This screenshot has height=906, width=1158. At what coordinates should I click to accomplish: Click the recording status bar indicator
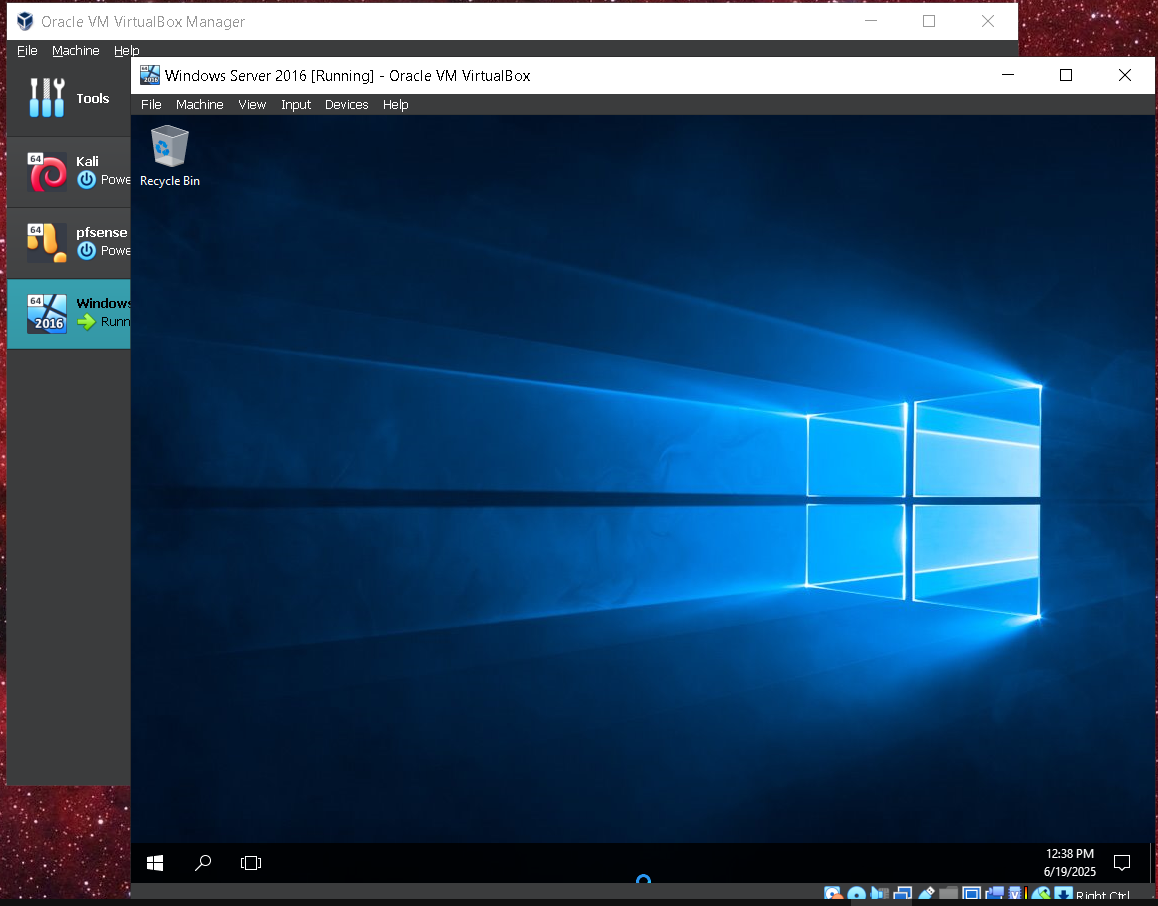point(995,893)
